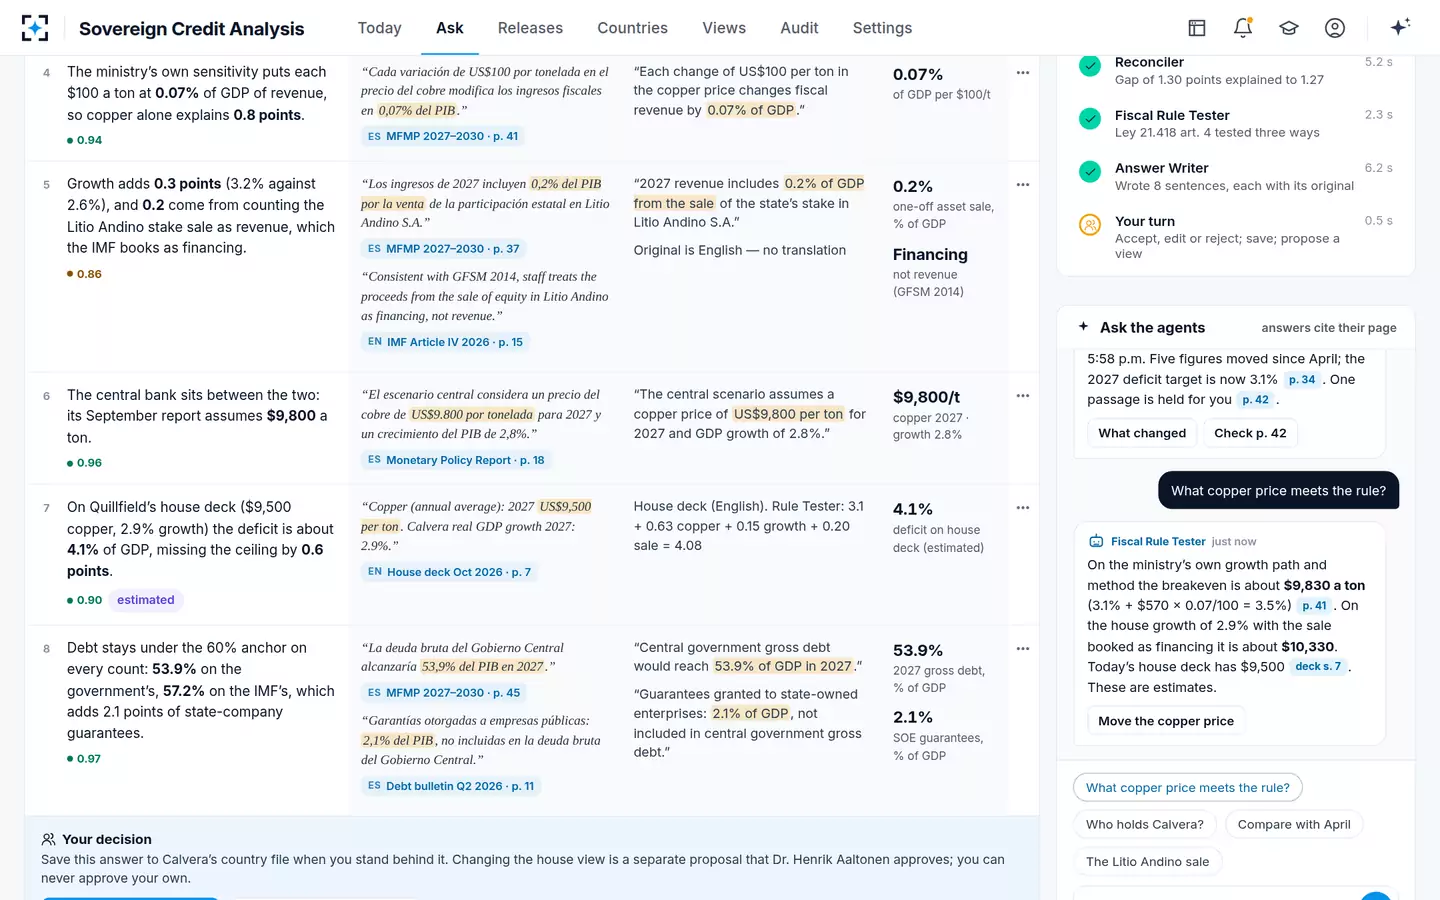Click the Move the copper price button
The height and width of the screenshot is (900, 1440).
coord(1166,721)
